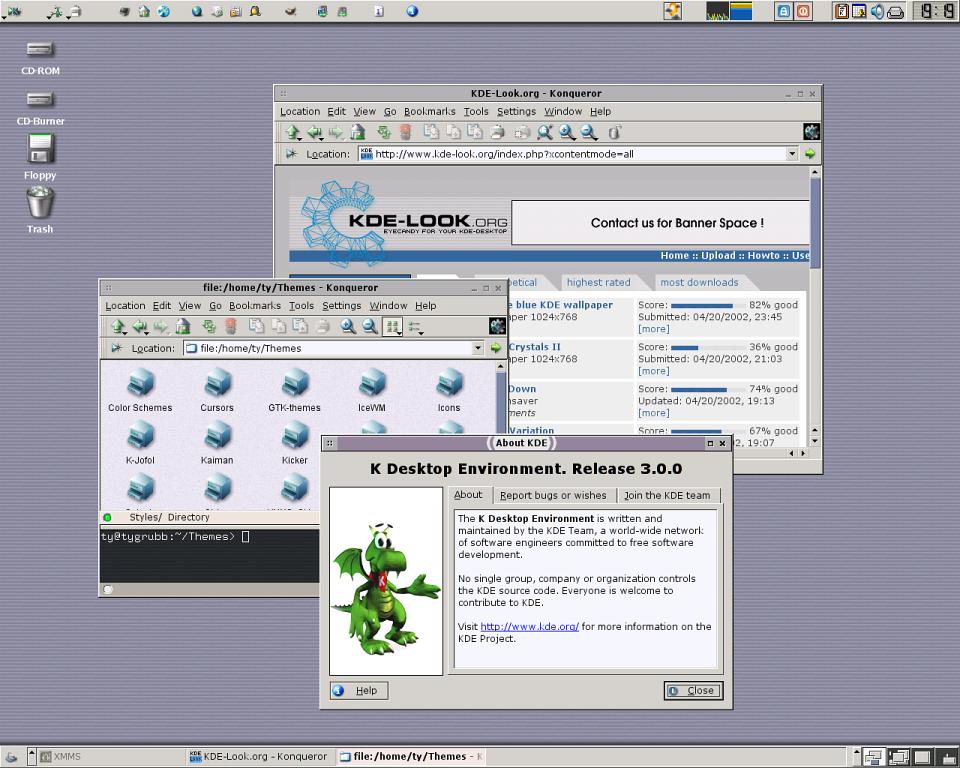
Task: Clear the location bar in Themes Konqueror
Action: point(116,348)
